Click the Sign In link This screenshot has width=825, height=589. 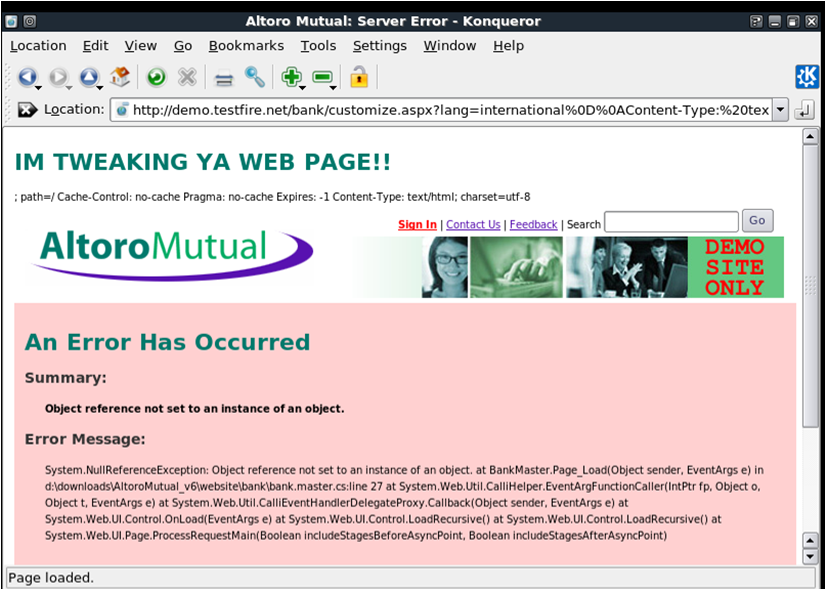tap(417, 224)
